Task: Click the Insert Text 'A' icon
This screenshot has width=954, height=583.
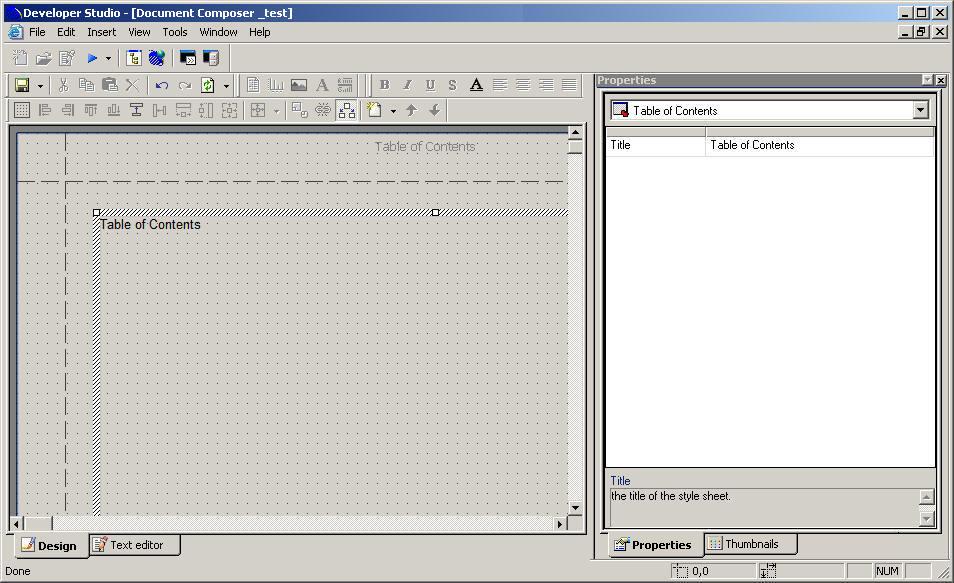Action: coord(322,85)
